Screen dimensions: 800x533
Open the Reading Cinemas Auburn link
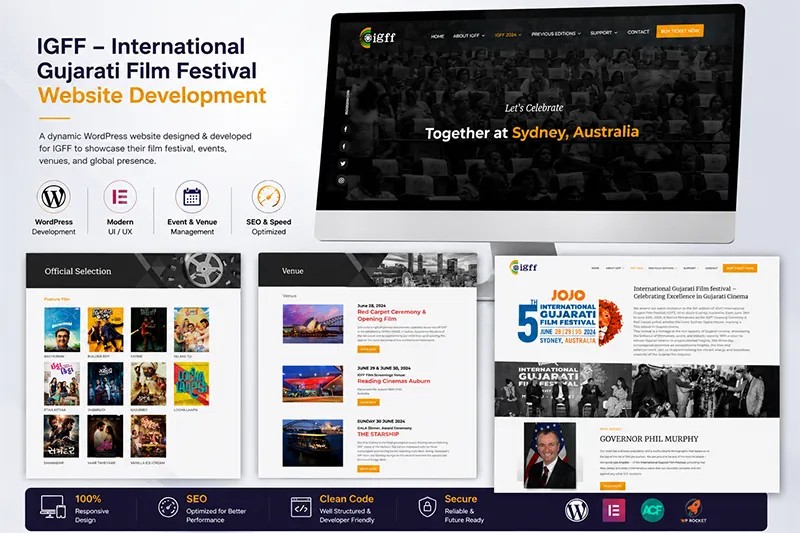coord(393,381)
